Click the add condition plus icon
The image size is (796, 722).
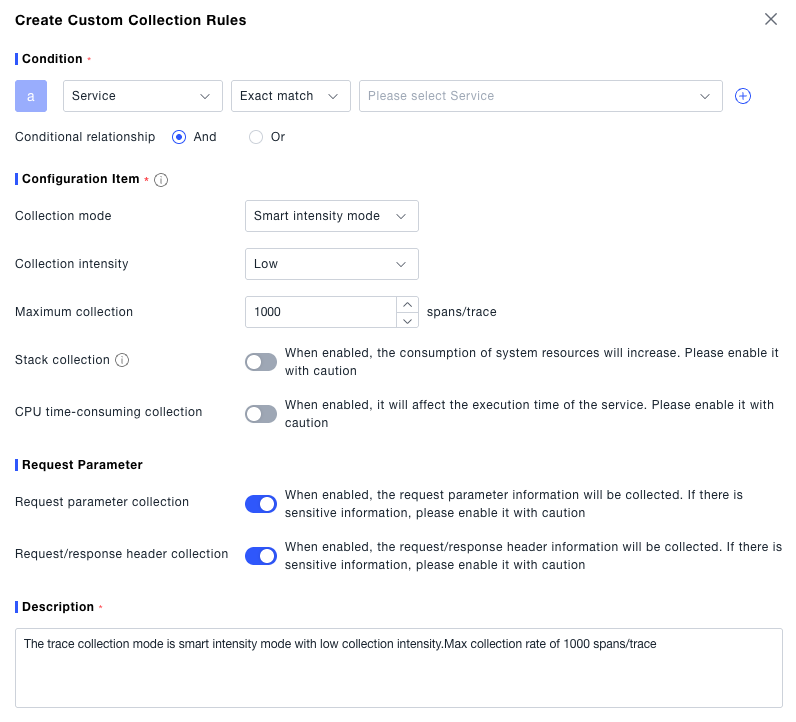point(743,96)
